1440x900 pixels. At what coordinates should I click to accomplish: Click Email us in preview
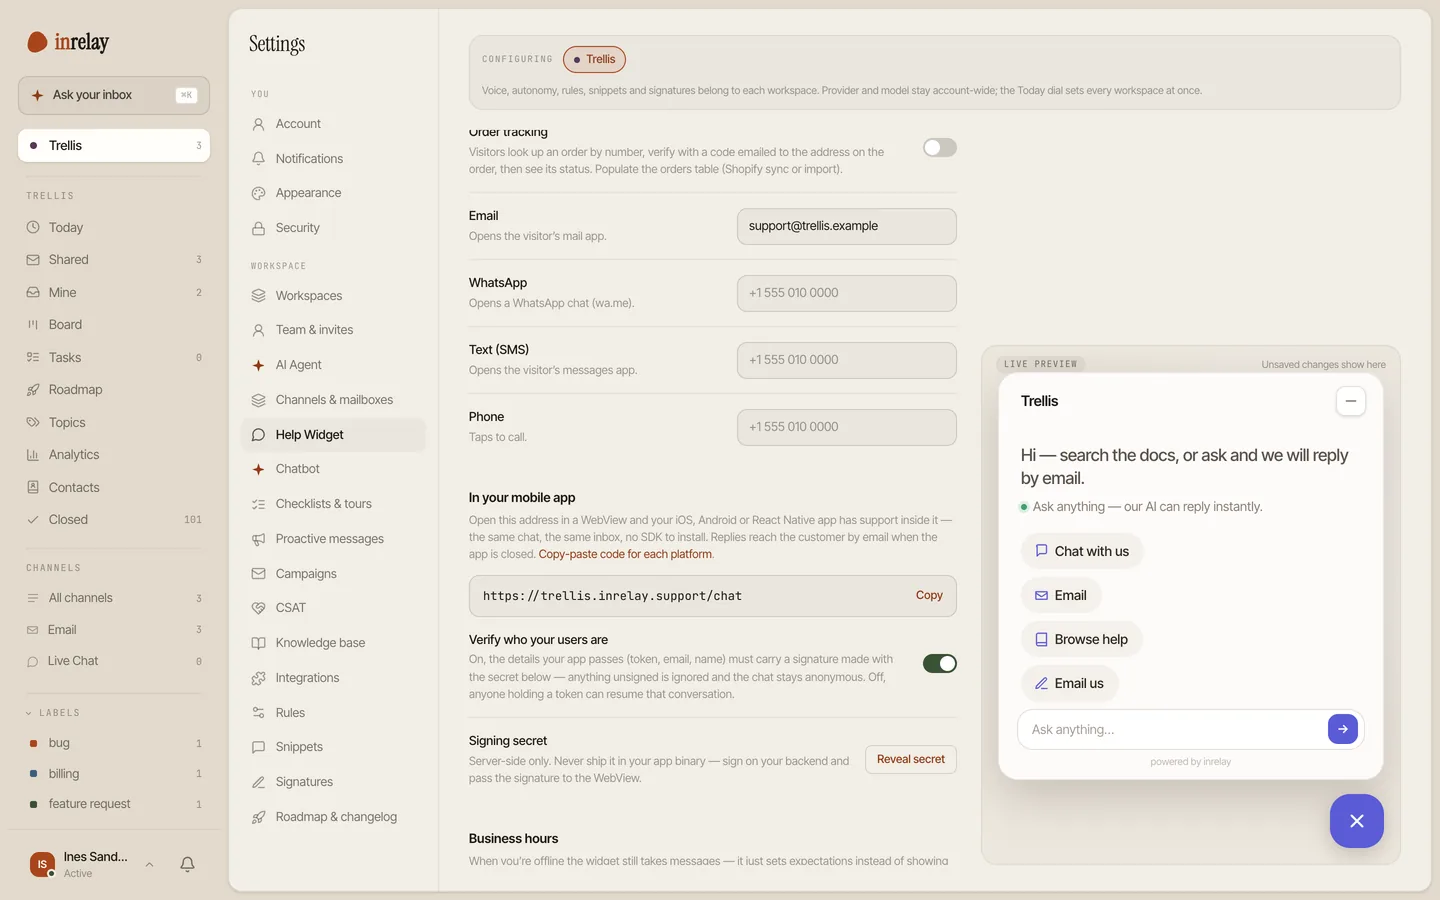[1069, 683]
